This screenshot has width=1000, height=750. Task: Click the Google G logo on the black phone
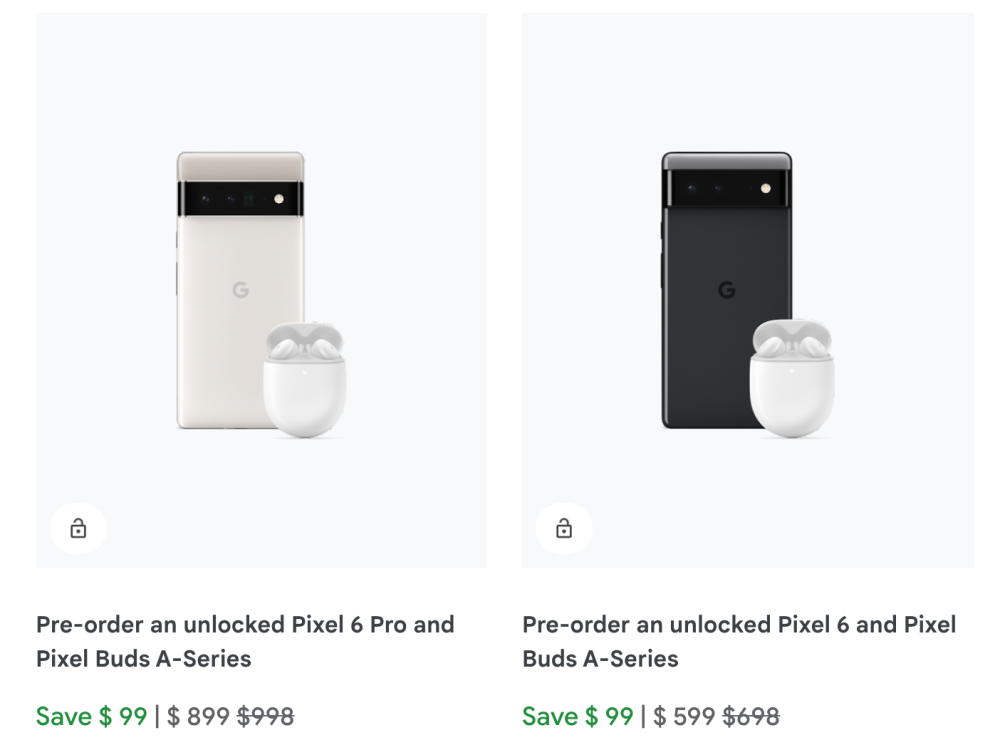click(x=727, y=290)
